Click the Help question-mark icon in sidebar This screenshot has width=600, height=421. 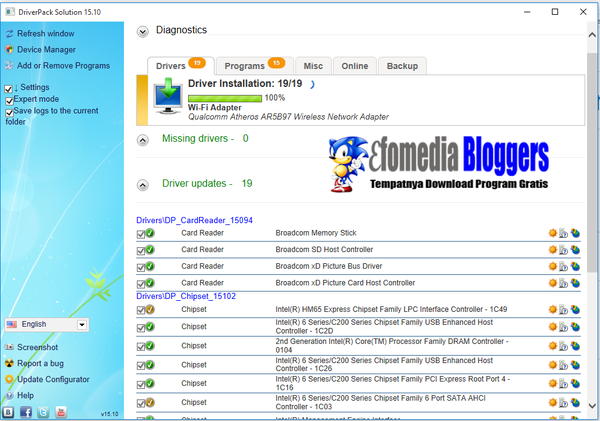(x=9, y=395)
